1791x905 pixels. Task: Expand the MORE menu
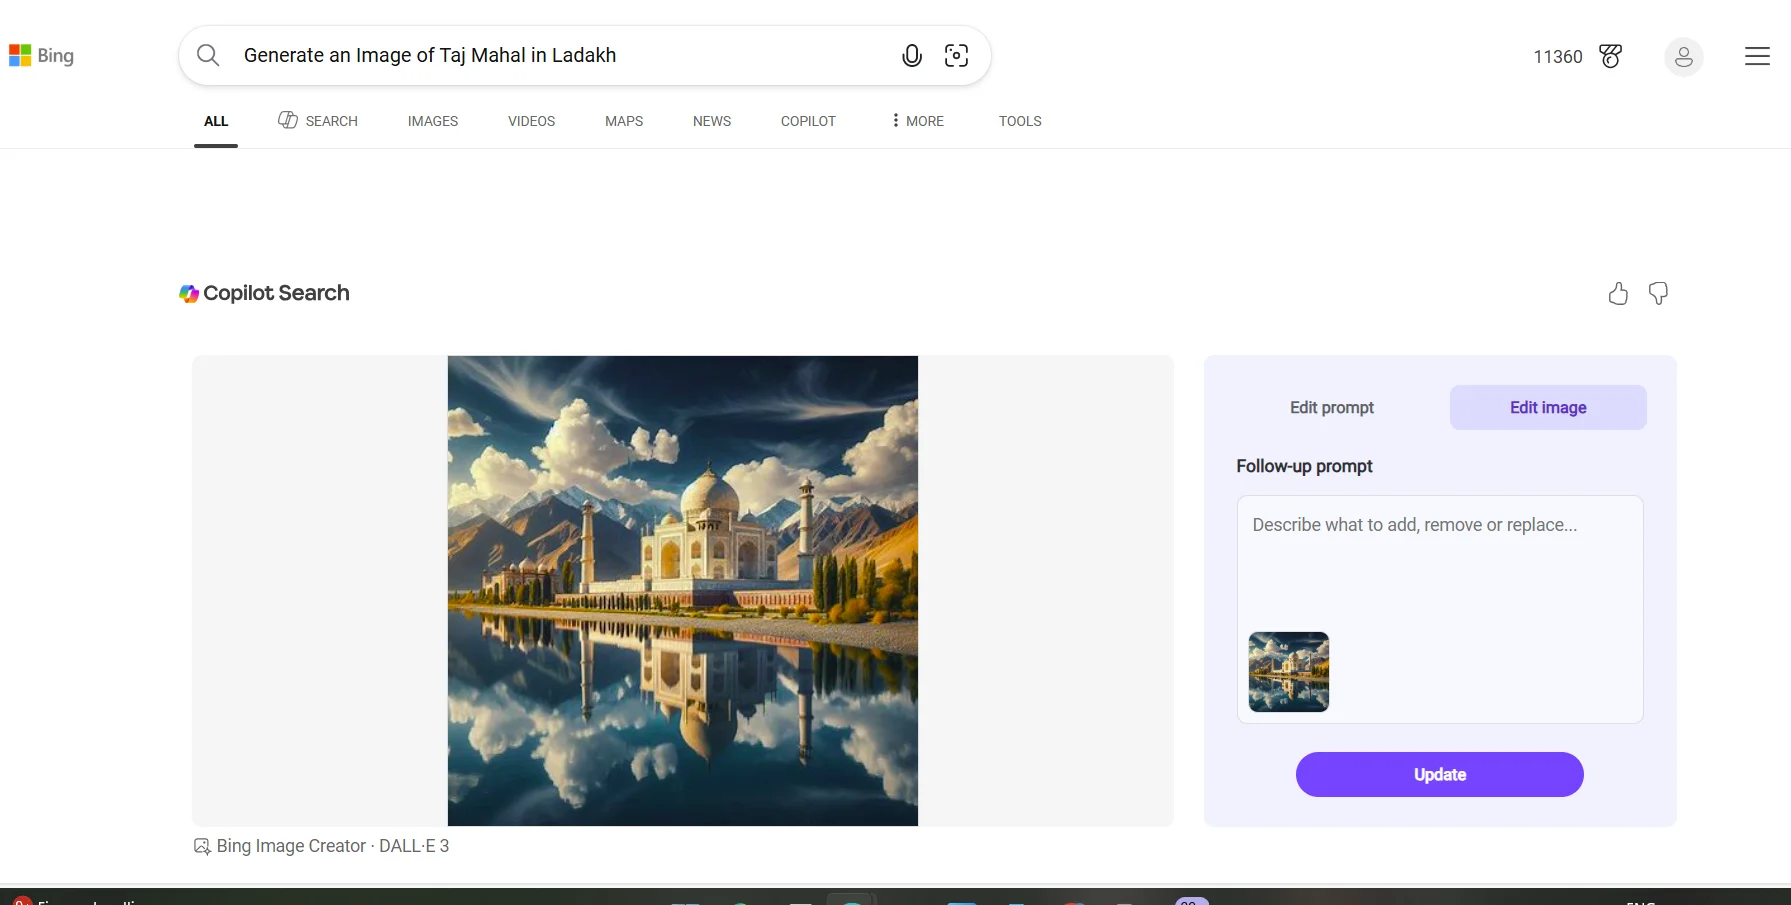click(917, 121)
